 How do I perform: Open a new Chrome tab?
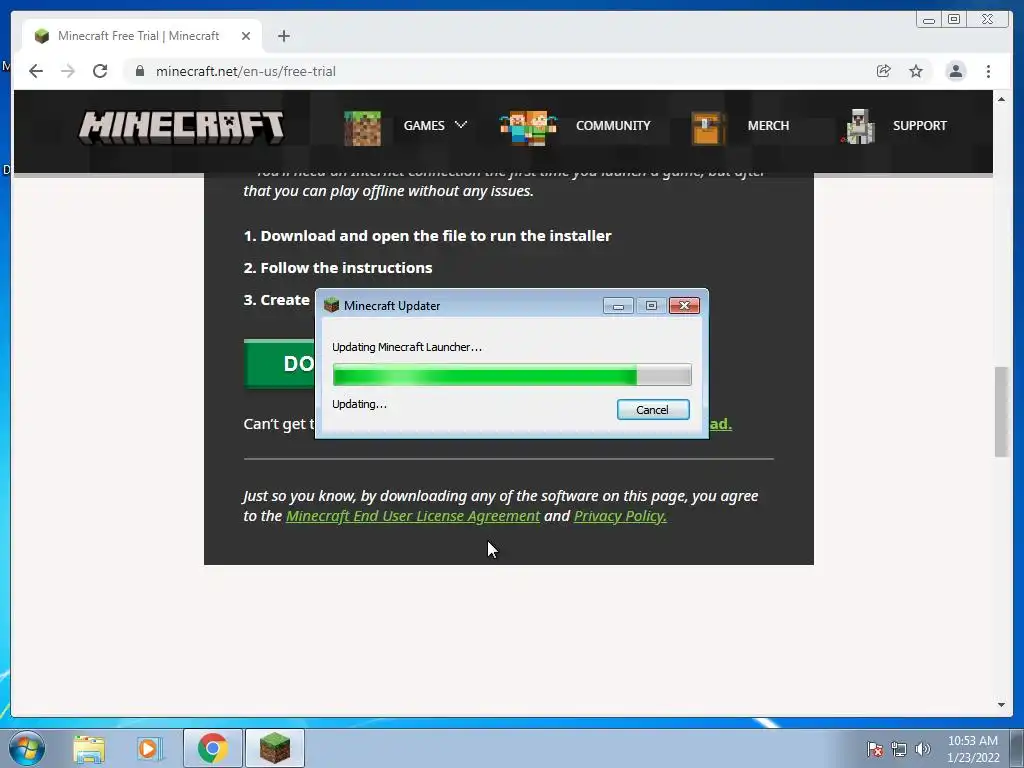coord(283,36)
